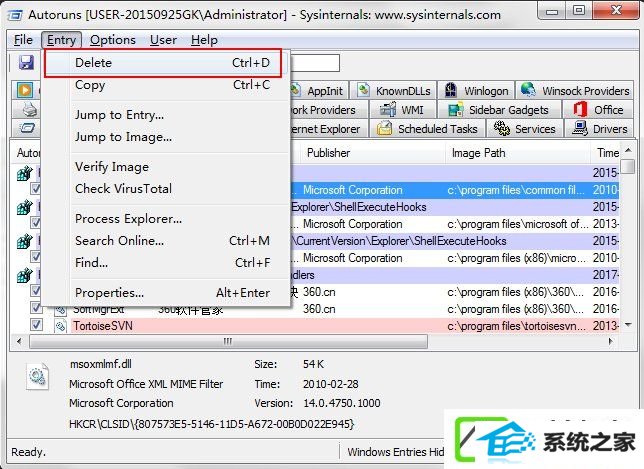The width and height of the screenshot is (644, 469).
Task: Select Search Online menu item
Action: pos(166,241)
